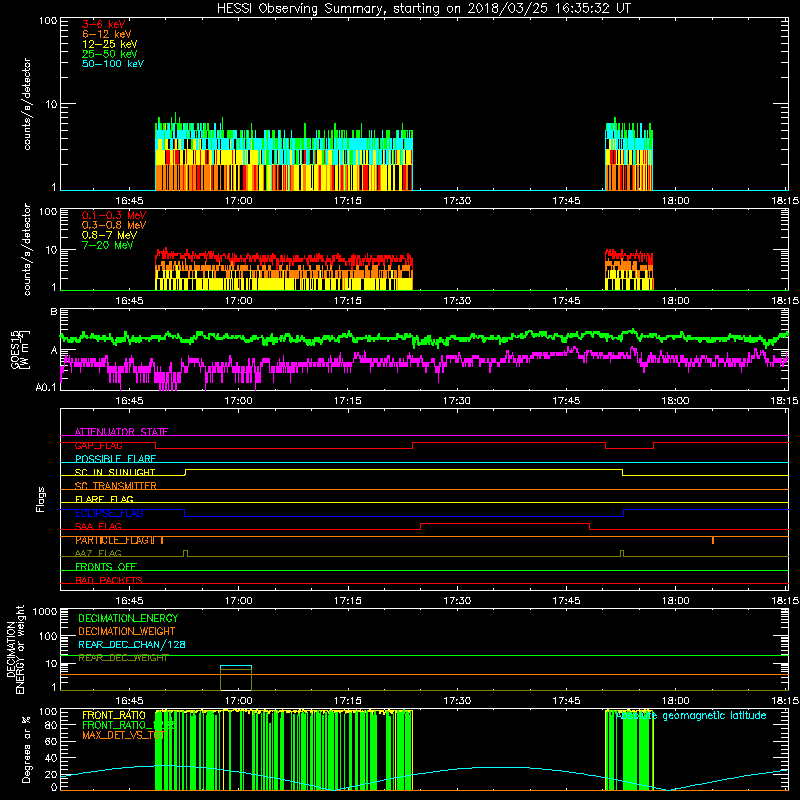Click the counts/s/detector label of top plot
The height and width of the screenshot is (800, 800).
point(27,104)
